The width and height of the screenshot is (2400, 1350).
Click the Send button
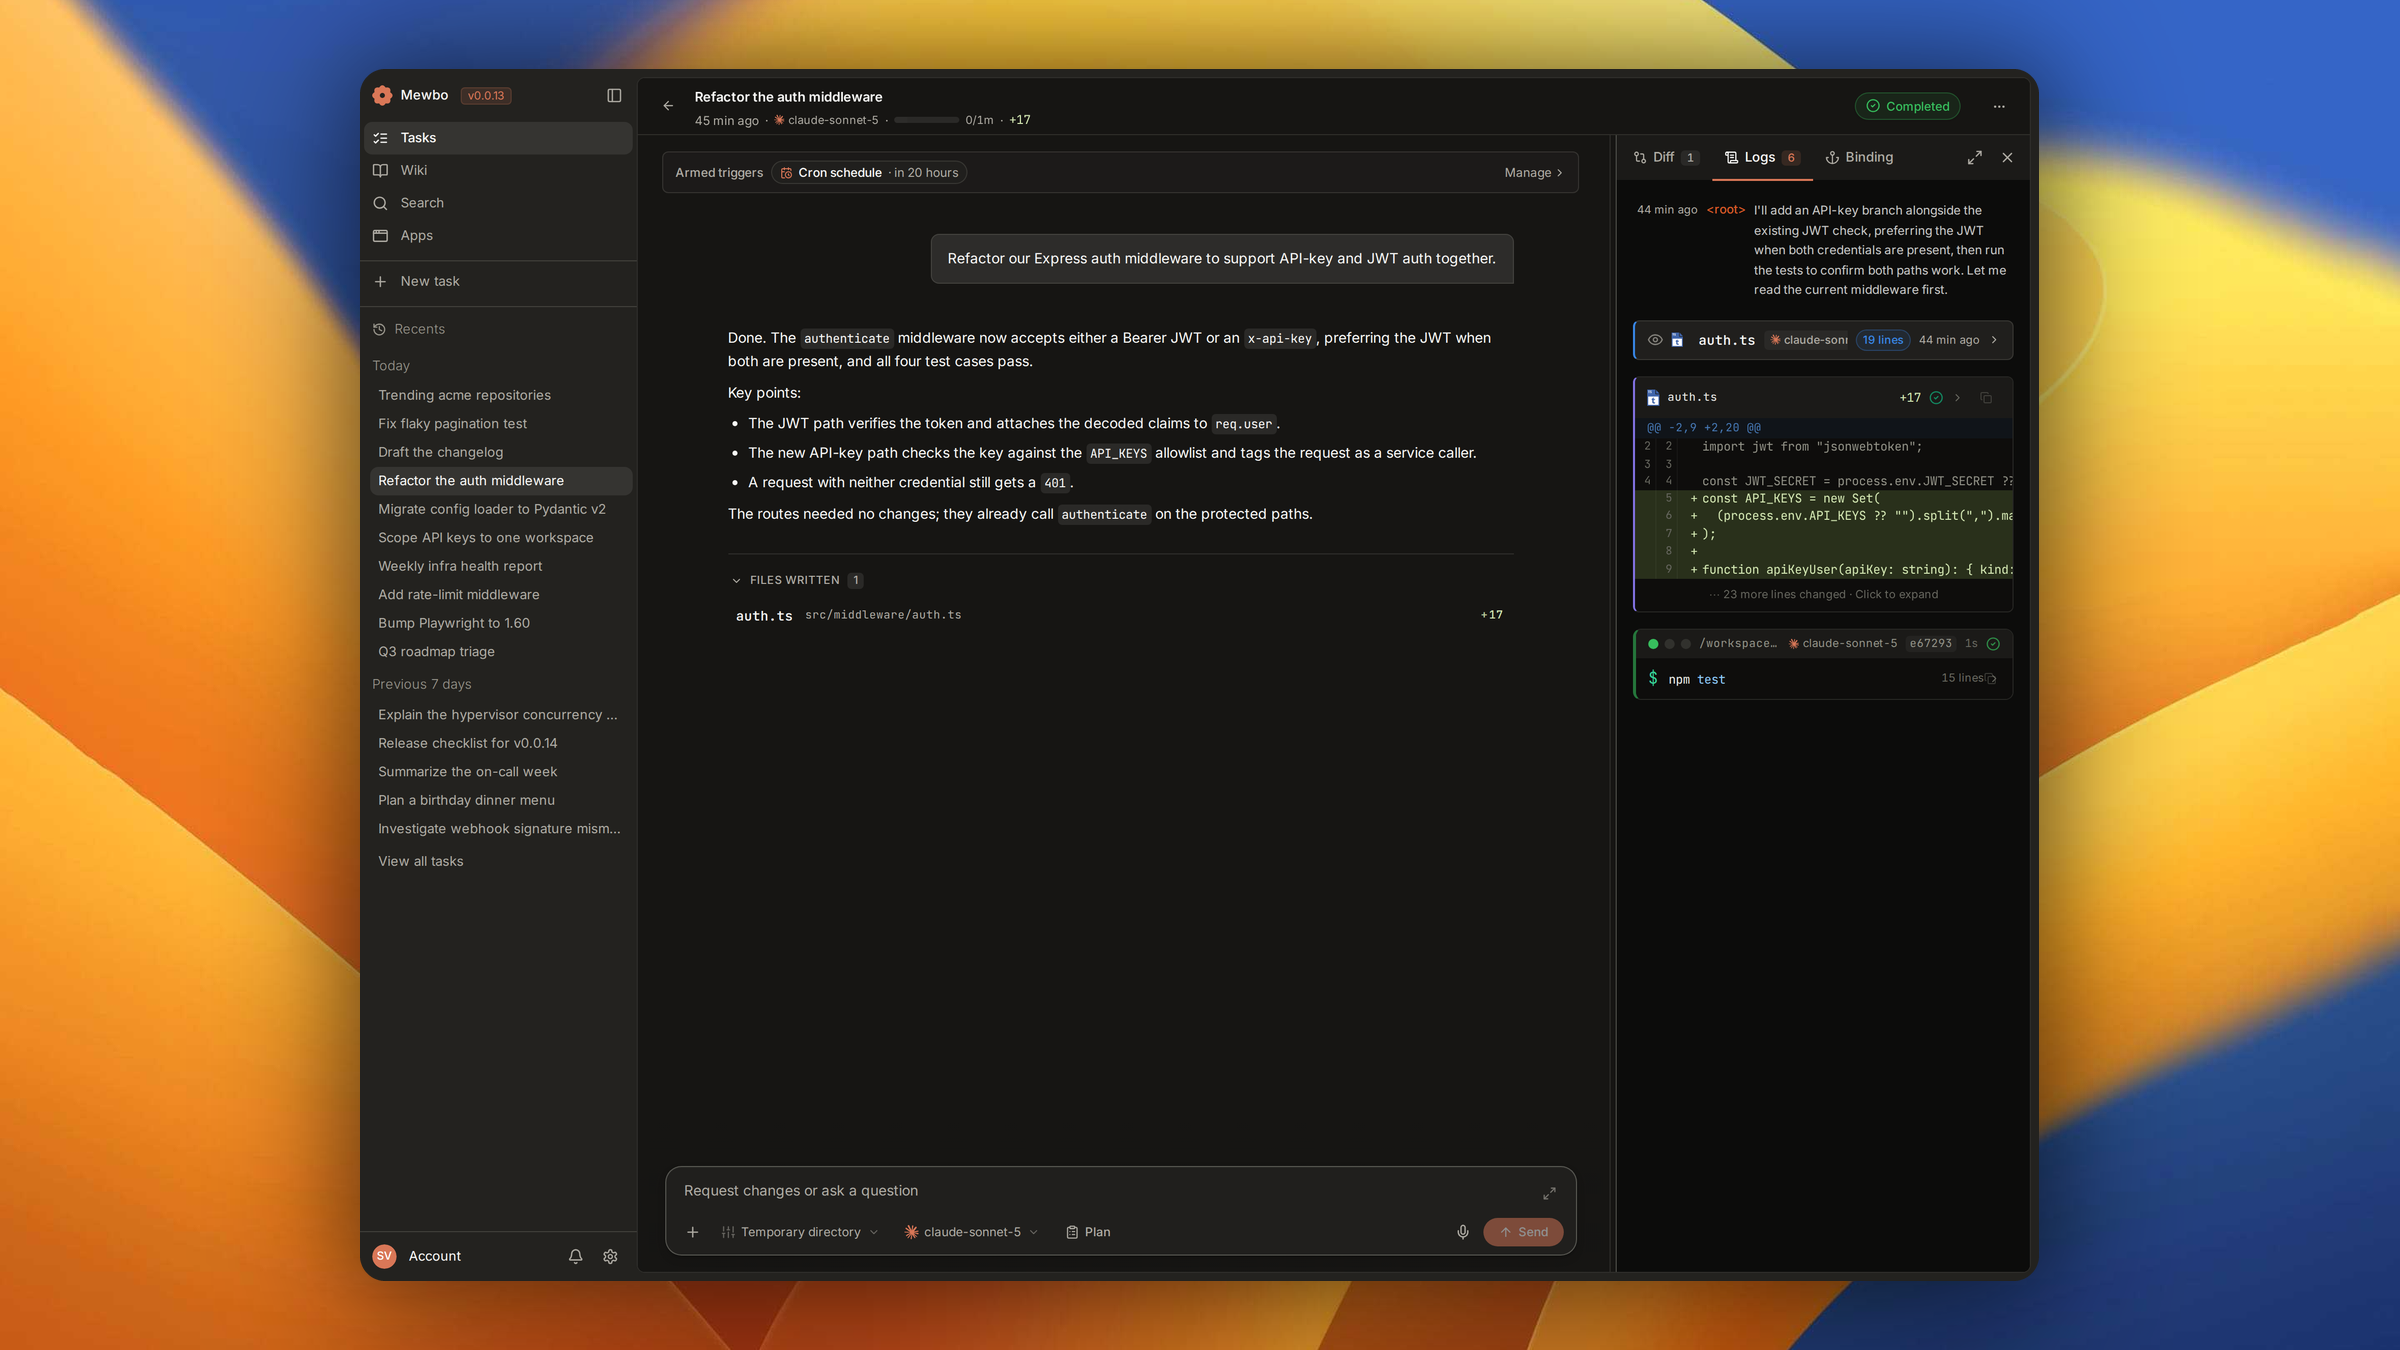1523,1232
